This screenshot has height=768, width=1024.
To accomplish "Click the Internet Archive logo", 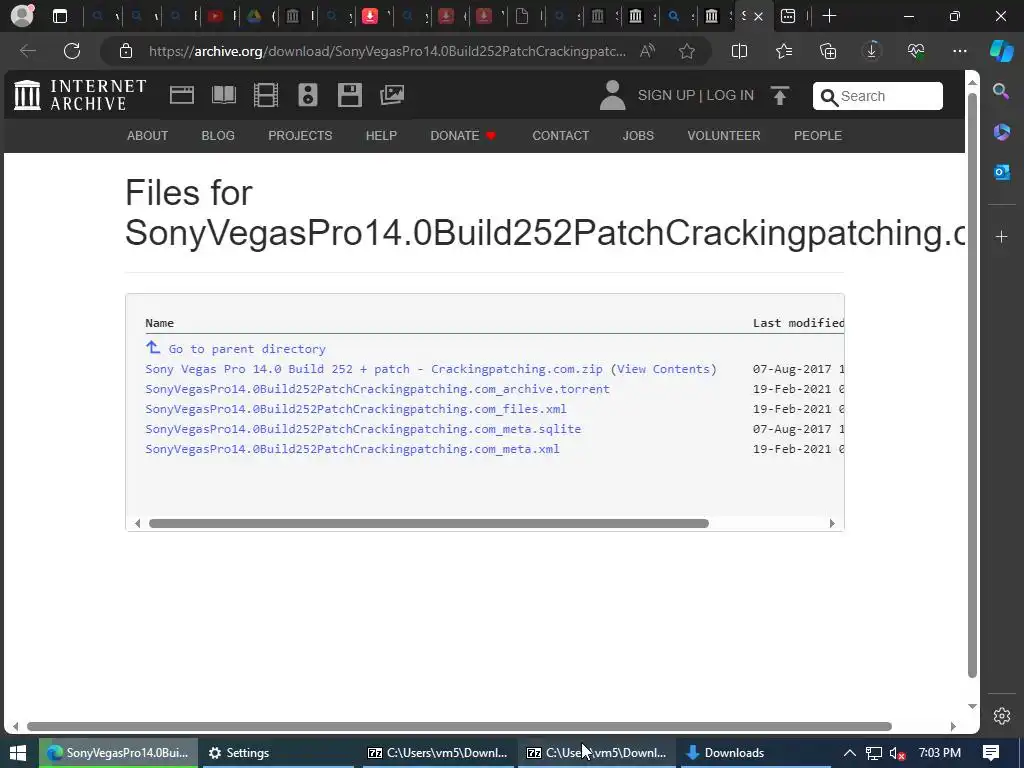I will [x=80, y=95].
